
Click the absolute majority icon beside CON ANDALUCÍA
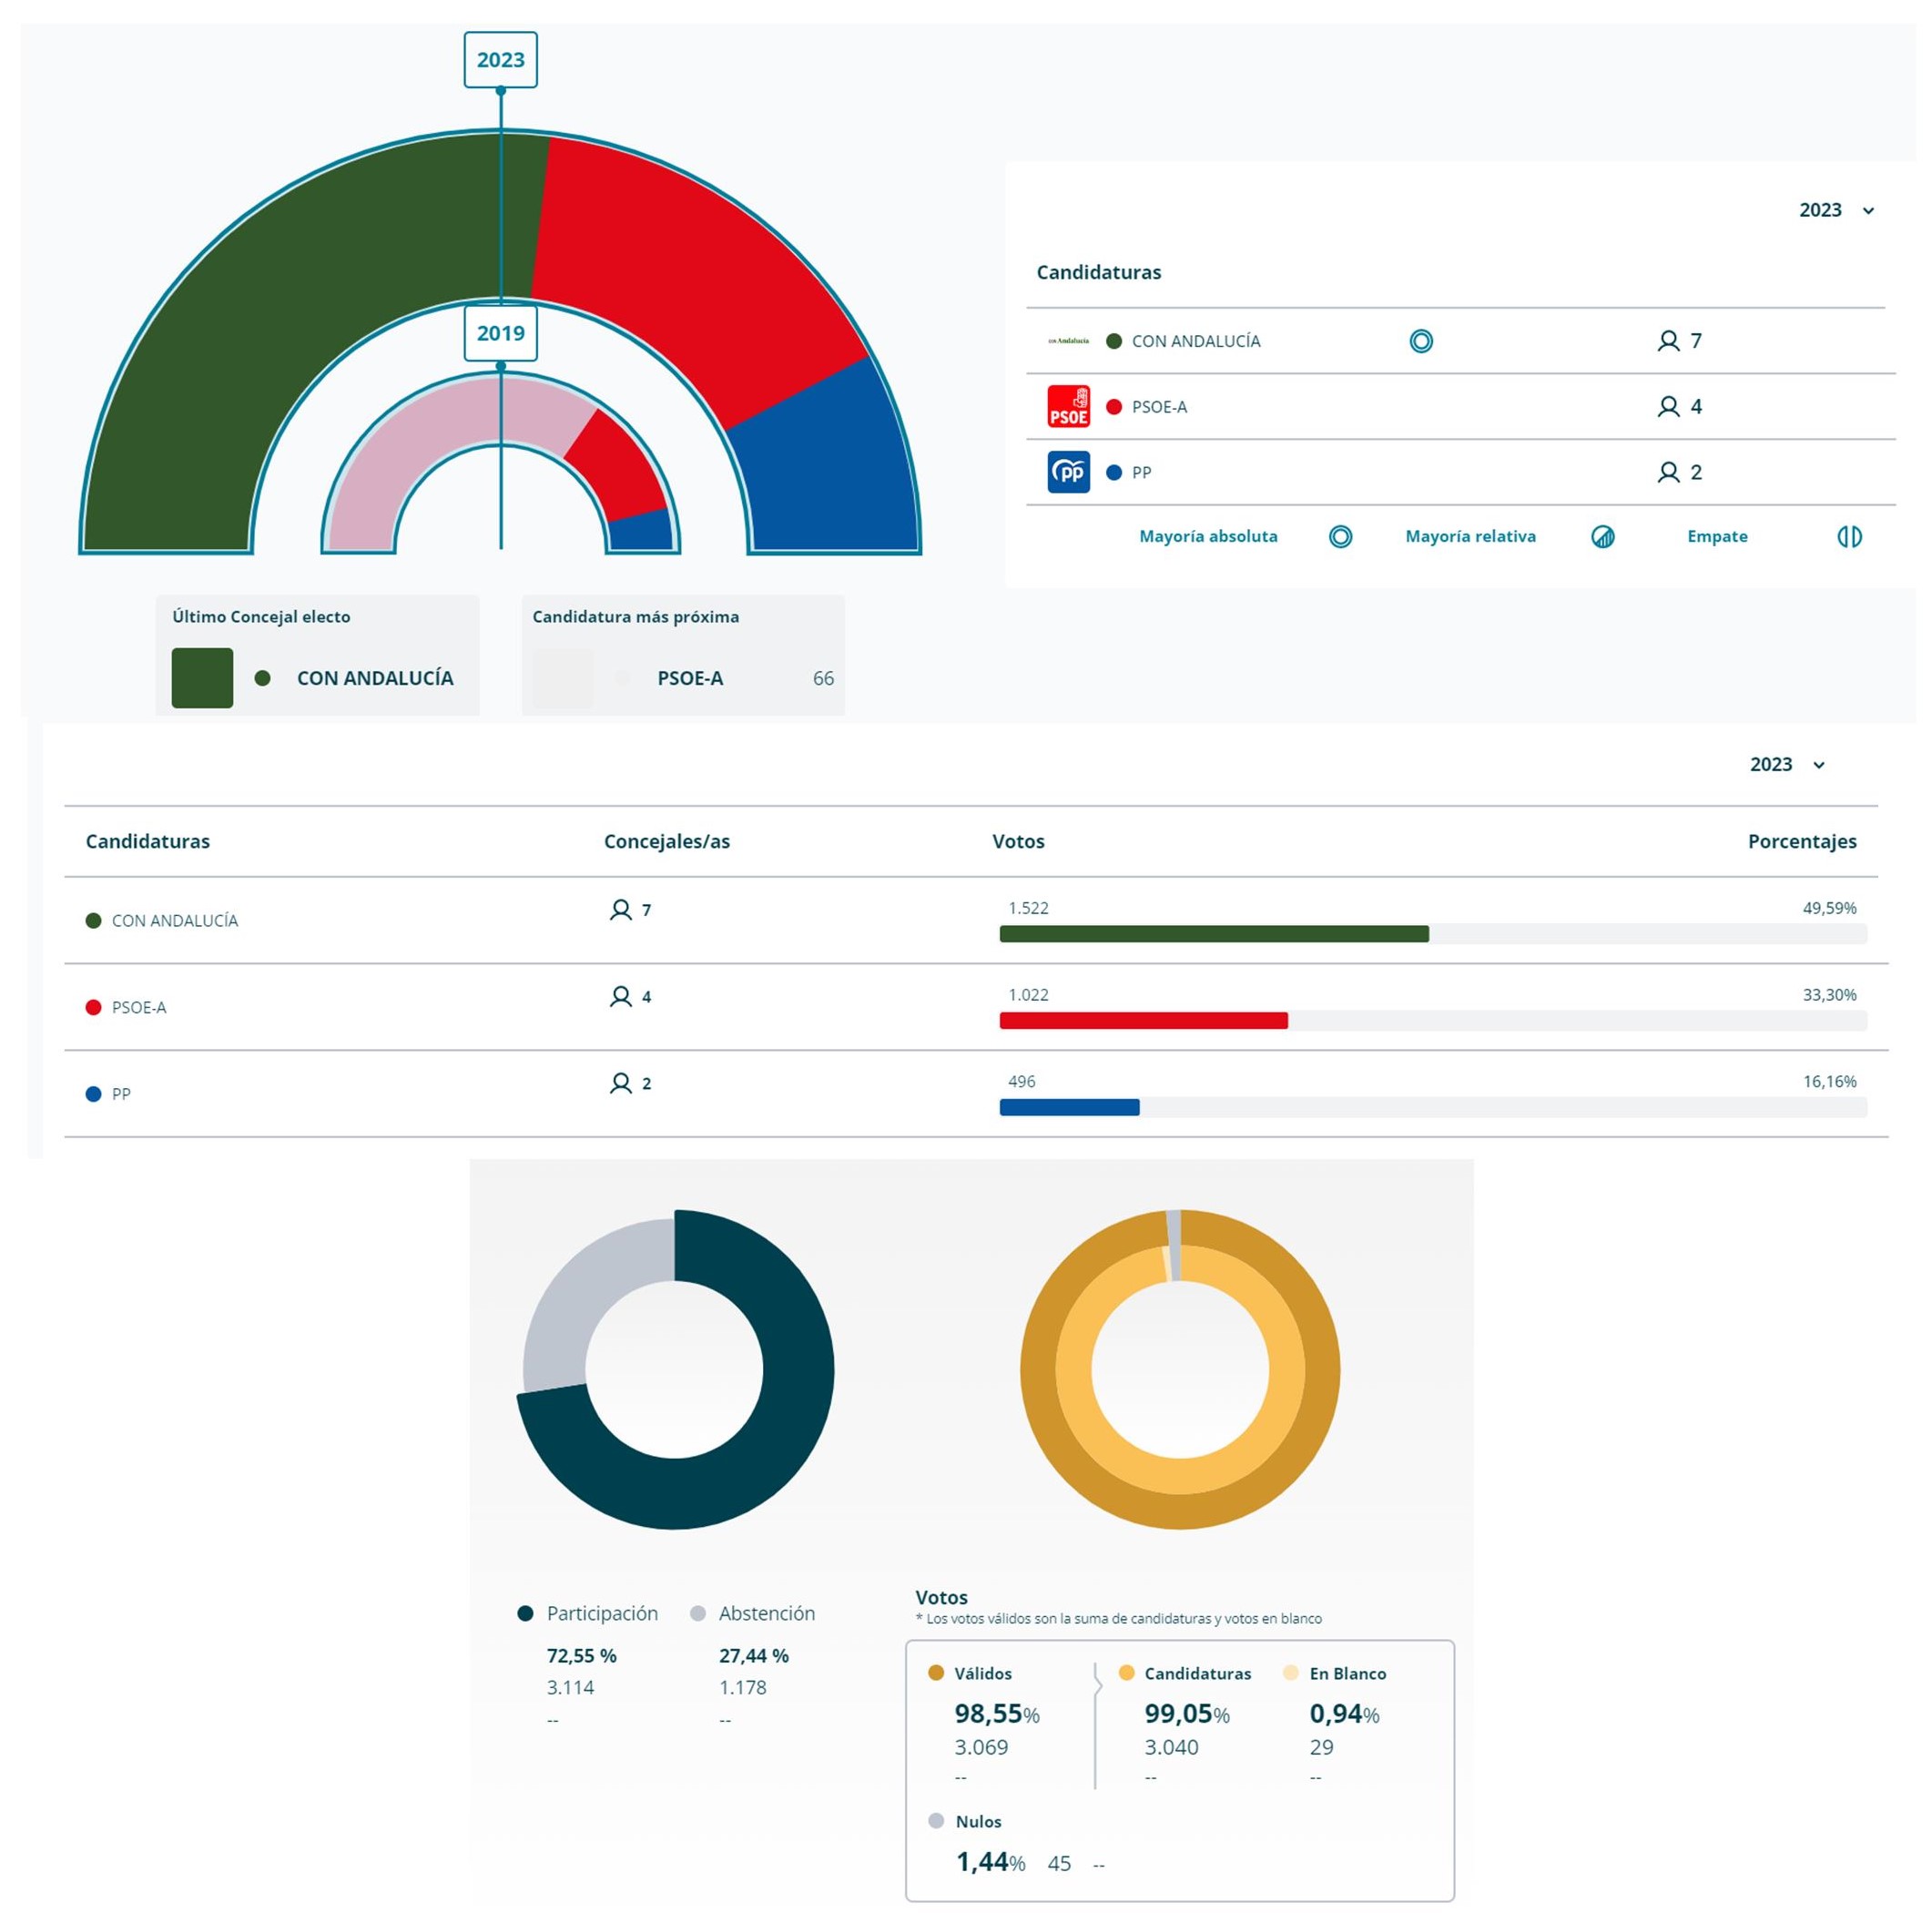coord(1420,341)
